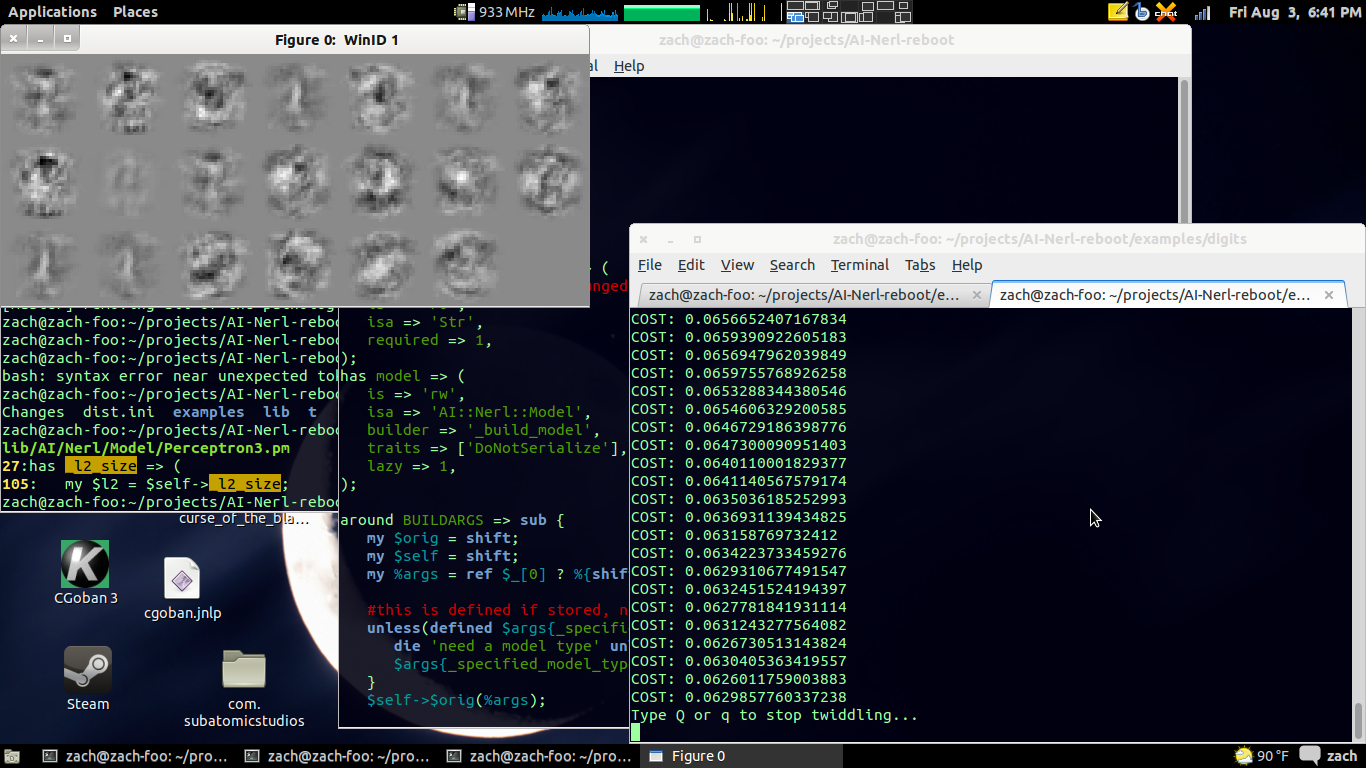Click the Figure 0: WinID 1 title bar
Screen dimensions: 1366x768
[x=336, y=40]
